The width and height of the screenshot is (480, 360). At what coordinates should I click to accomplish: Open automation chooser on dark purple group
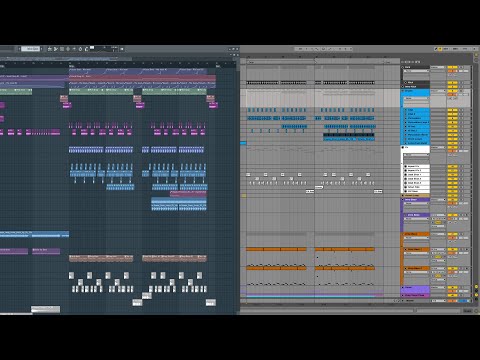tap(416, 203)
